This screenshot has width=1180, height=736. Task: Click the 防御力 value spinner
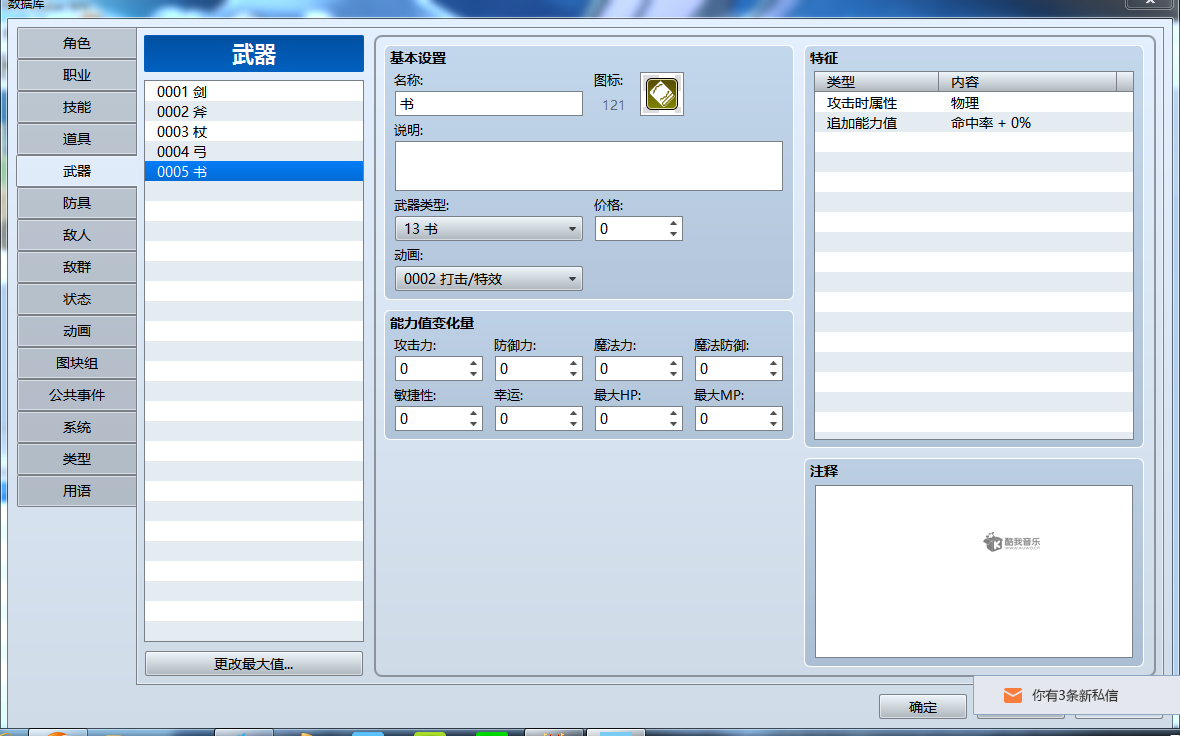point(538,369)
